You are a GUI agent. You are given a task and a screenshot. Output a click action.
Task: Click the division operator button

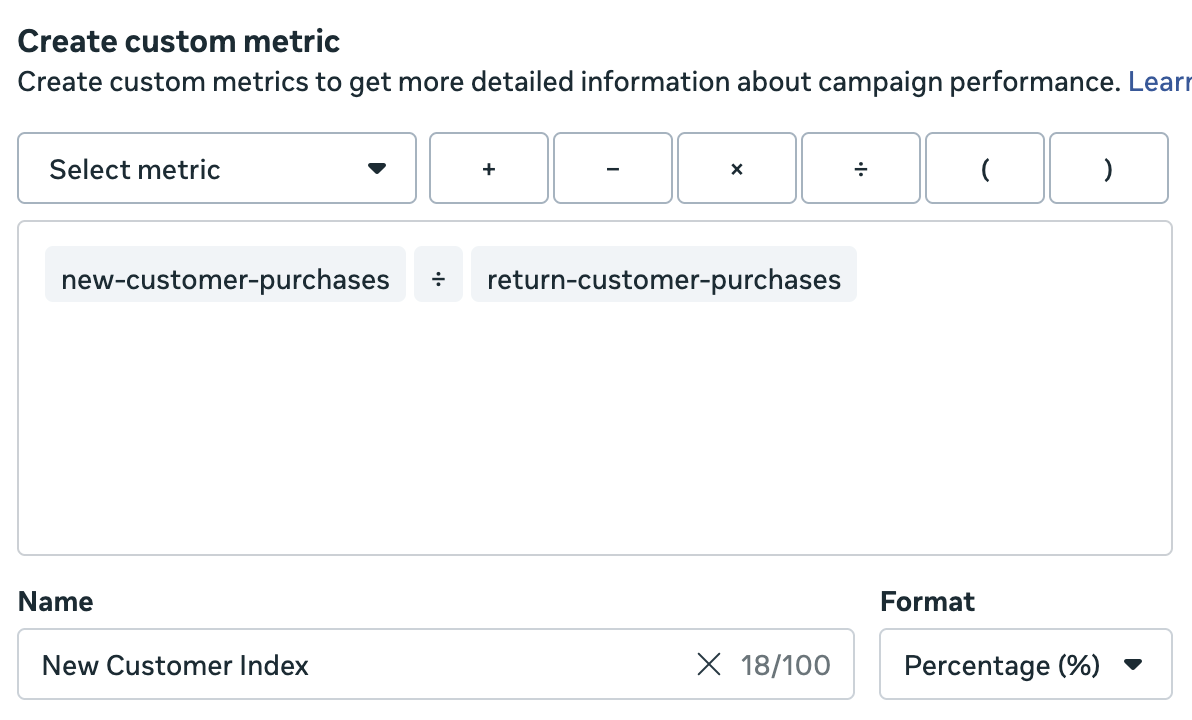coord(860,169)
